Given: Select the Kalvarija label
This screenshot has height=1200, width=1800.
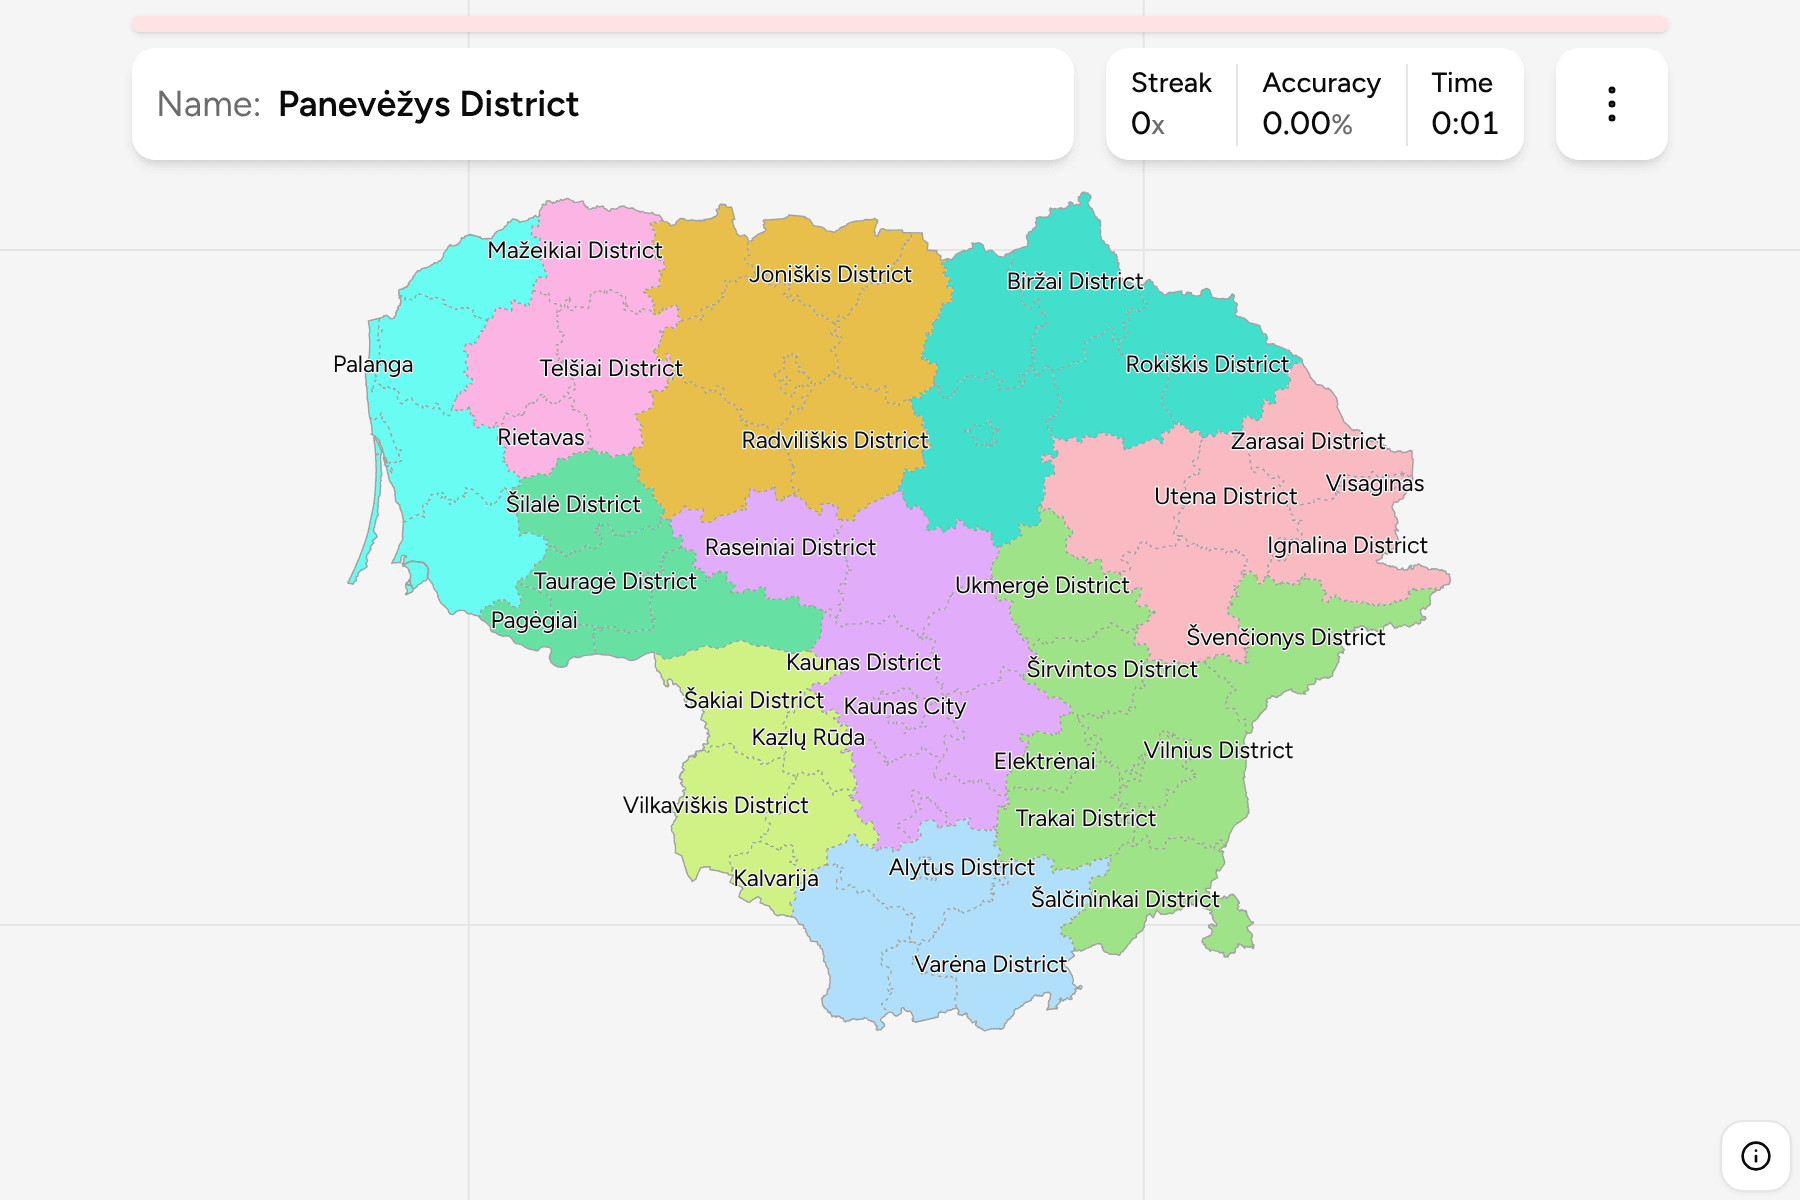Looking at the screenshot, I should [776, 878].
